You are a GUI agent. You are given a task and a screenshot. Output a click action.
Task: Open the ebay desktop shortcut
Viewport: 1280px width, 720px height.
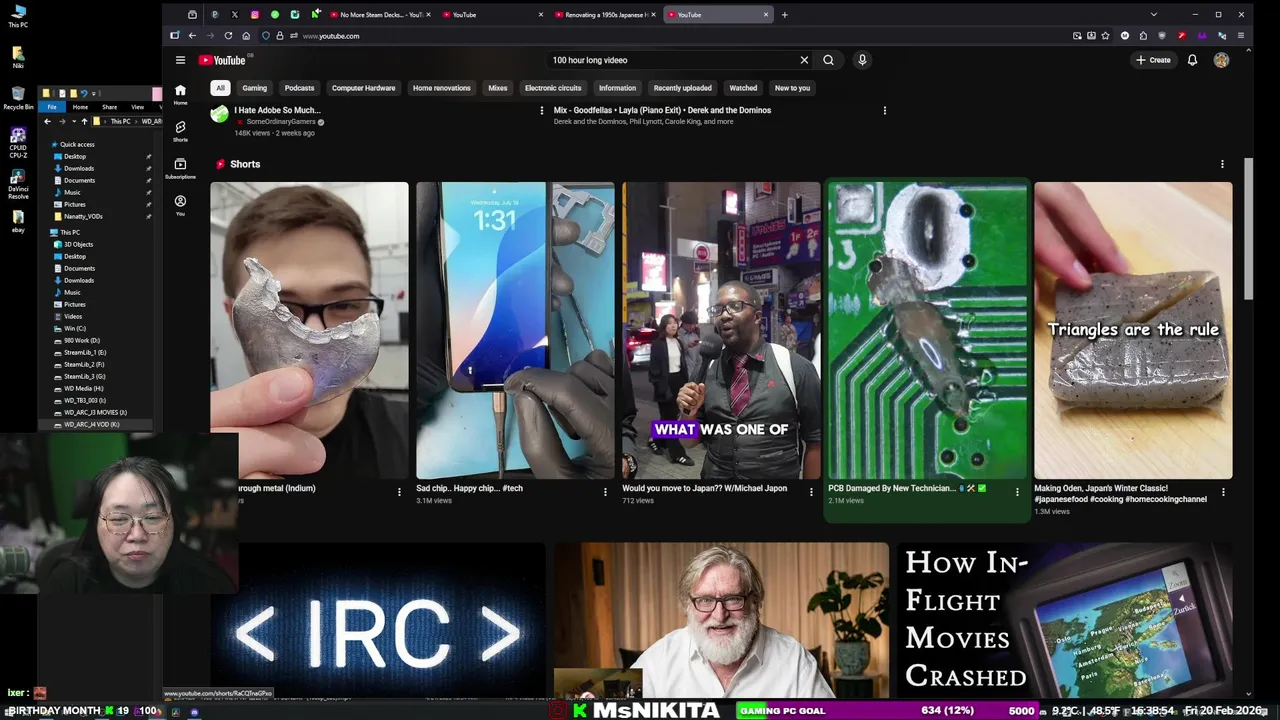(x=18, y=222)
